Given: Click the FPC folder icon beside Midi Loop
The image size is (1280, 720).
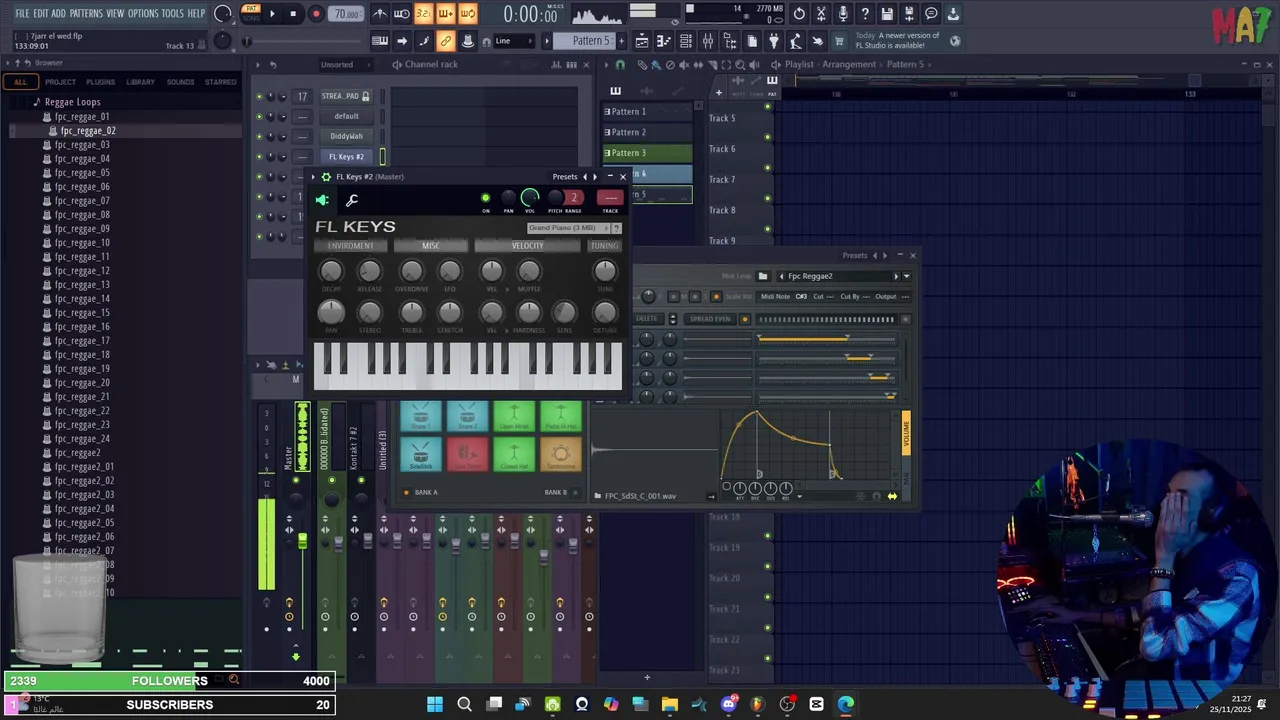Looking at the screenshot, I should tap(763, 276).
